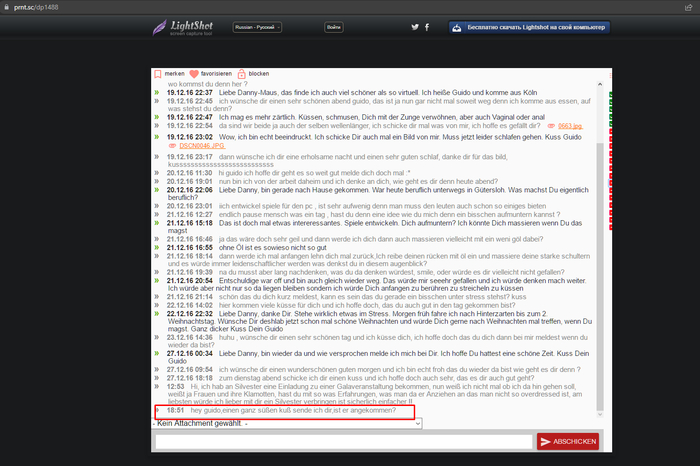Click the green arrow marker of 20.12.16 22:06 message
700x466 pixels.
coord(157,190)
